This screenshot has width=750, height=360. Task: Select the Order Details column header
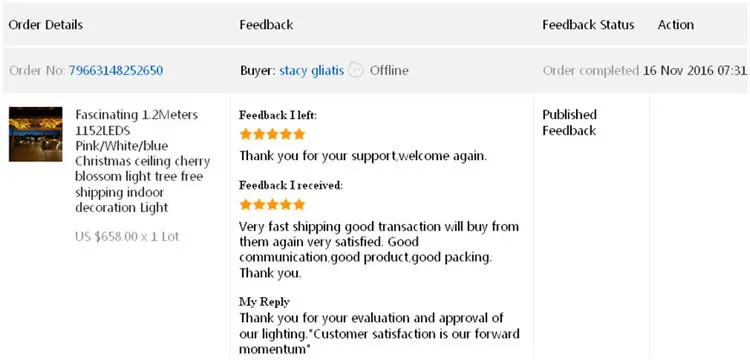tap(45, 25)
